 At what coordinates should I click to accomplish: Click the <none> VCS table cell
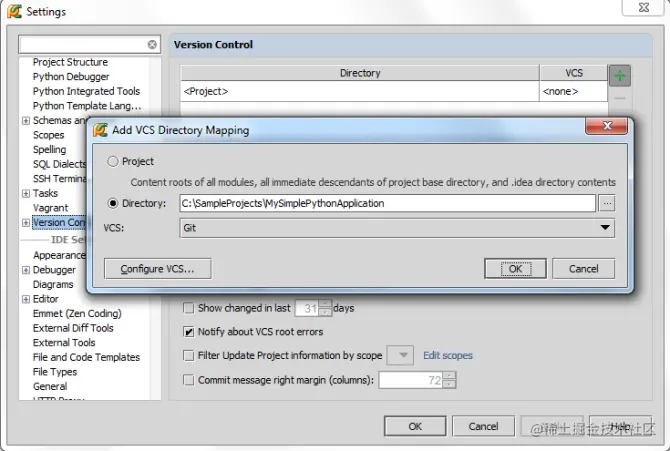(573, 91)
